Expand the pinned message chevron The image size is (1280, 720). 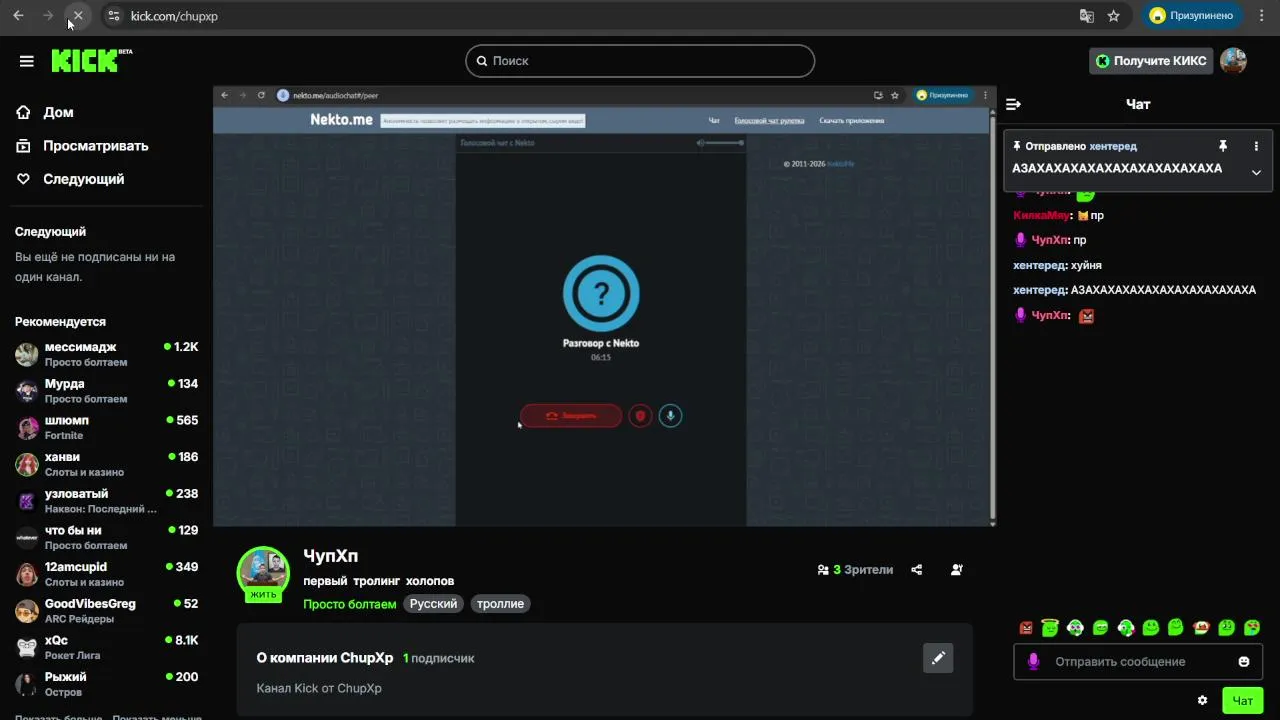coord(1256,172)
